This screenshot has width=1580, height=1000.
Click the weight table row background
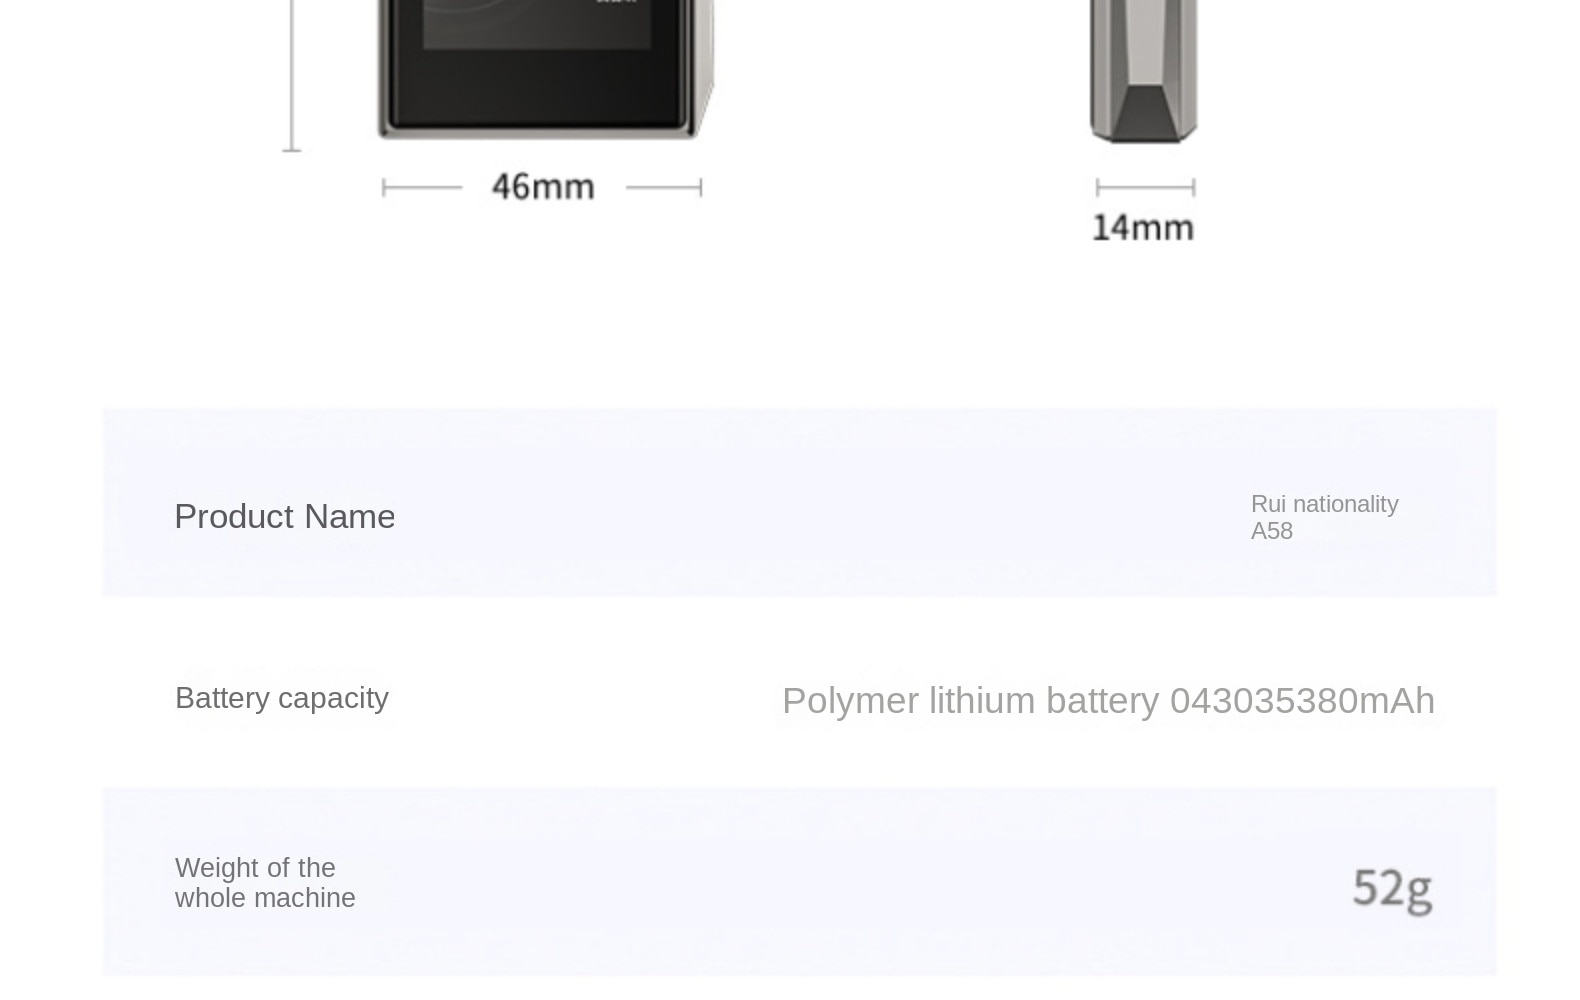point(799,881)
